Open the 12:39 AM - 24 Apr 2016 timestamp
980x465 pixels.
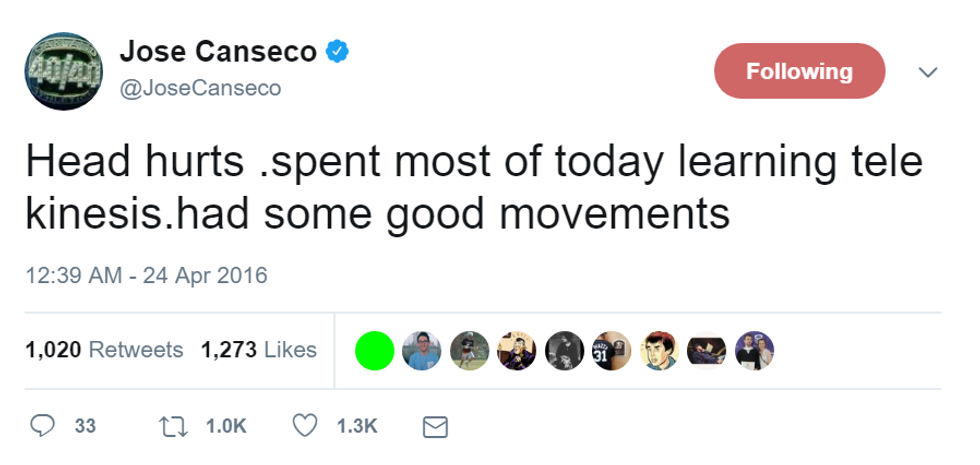[x=145, y=274]
